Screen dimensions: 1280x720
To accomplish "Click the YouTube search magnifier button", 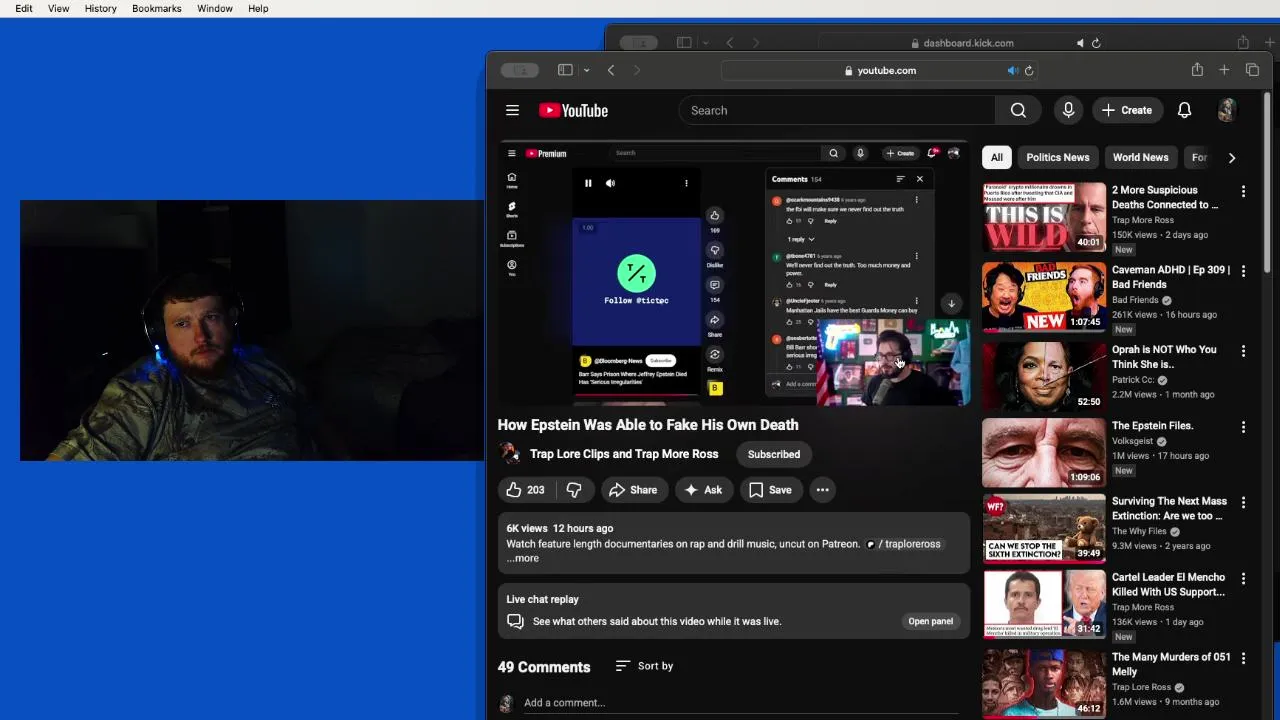I will tap(1018, 110).
